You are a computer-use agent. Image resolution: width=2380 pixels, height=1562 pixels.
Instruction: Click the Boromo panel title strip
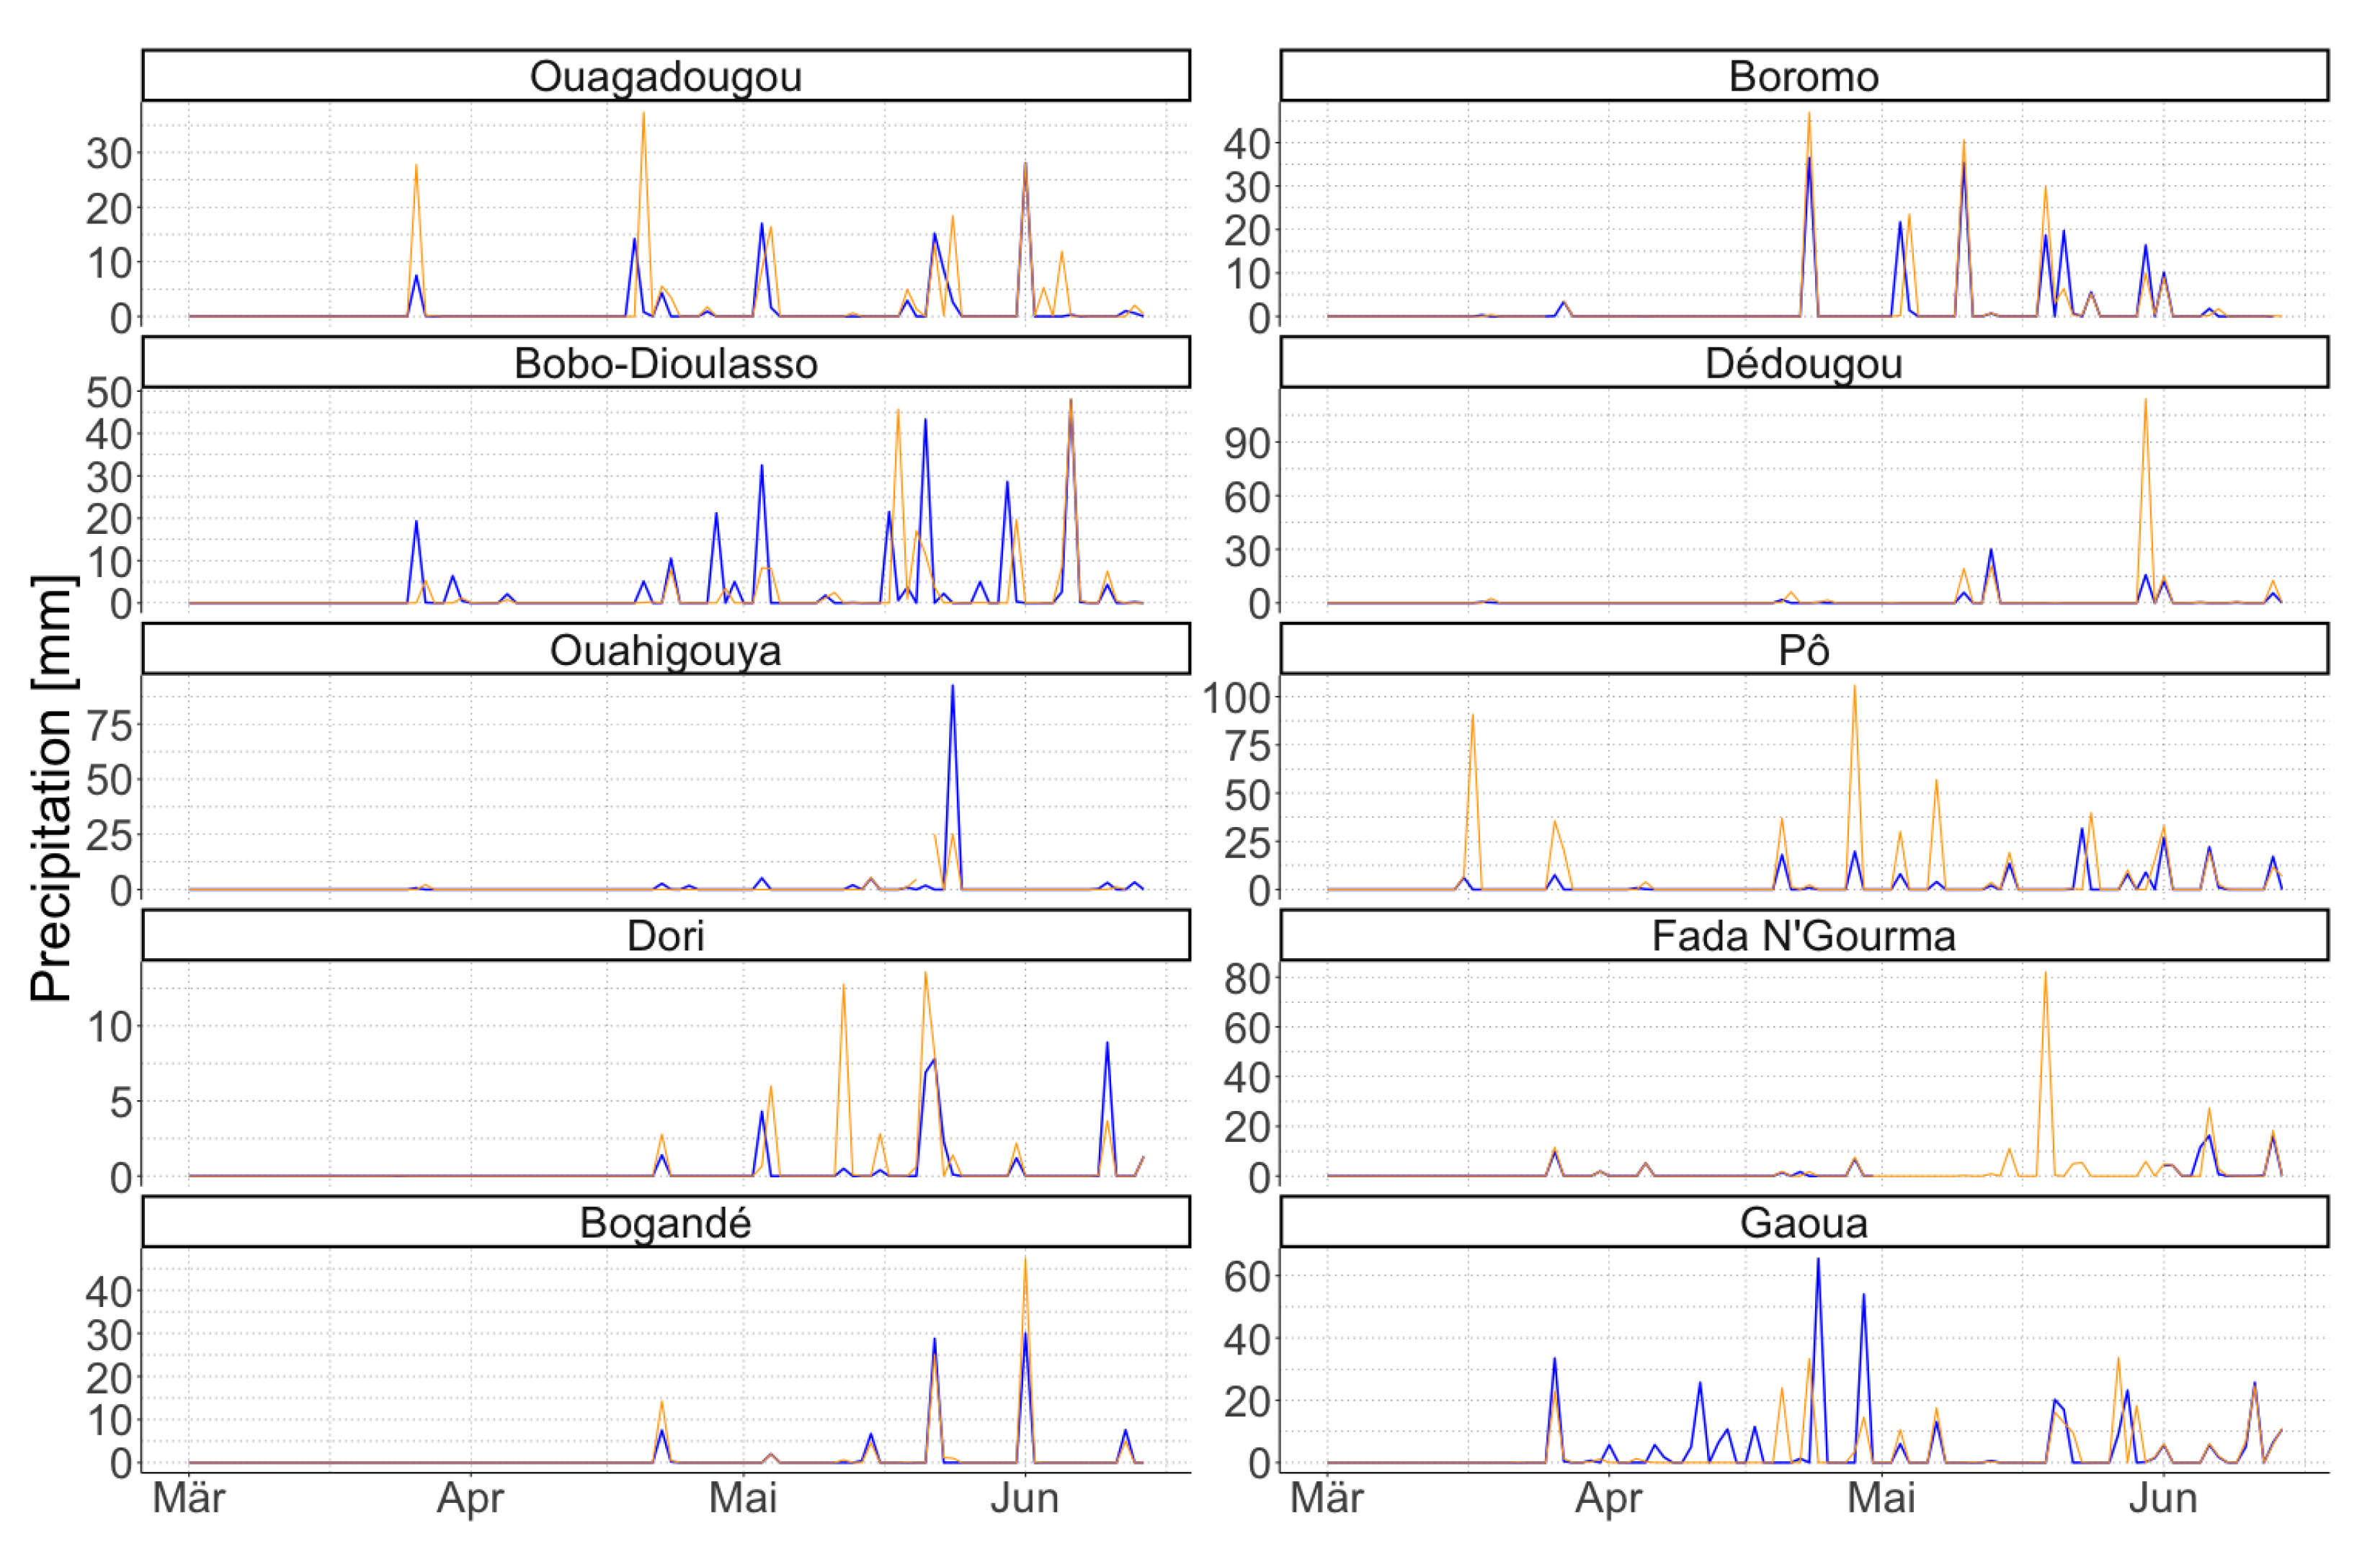coord(1803,76)
